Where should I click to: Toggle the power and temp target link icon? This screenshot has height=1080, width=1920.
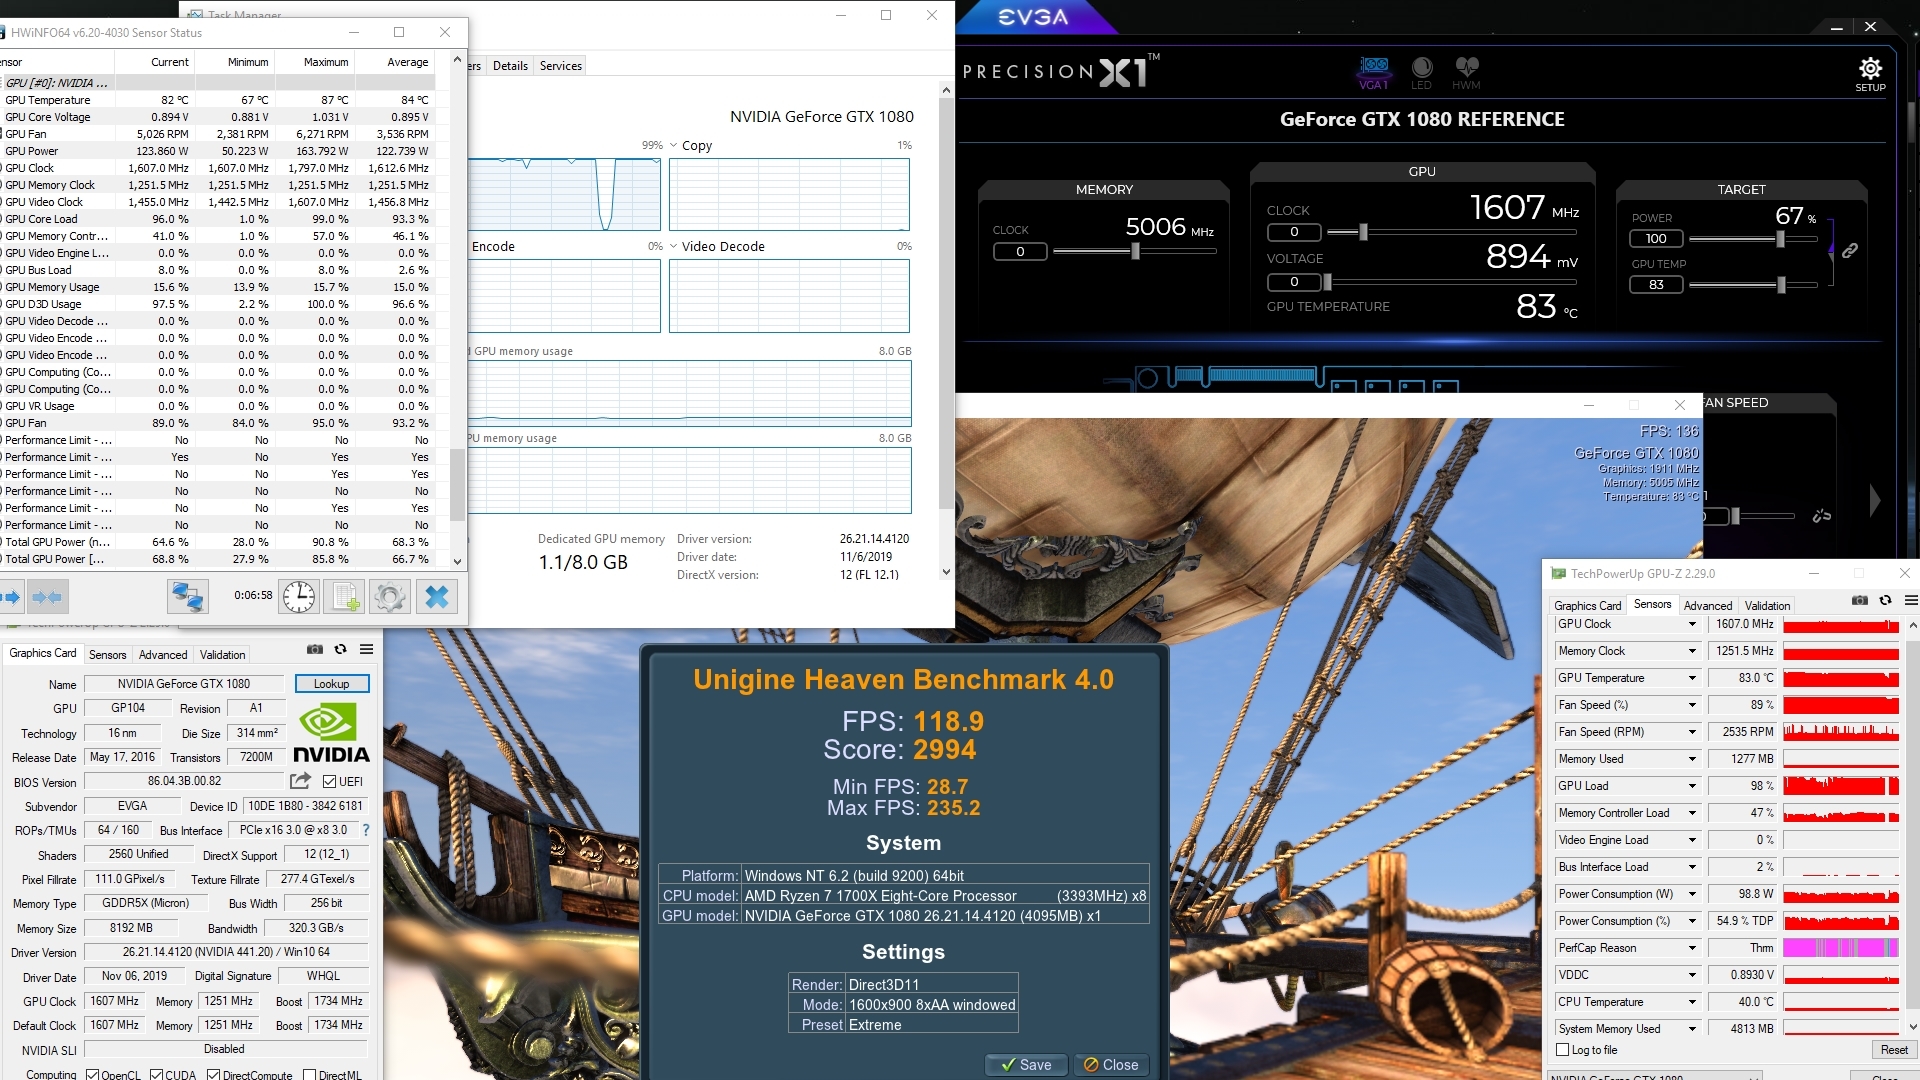tap(1850, 250)
